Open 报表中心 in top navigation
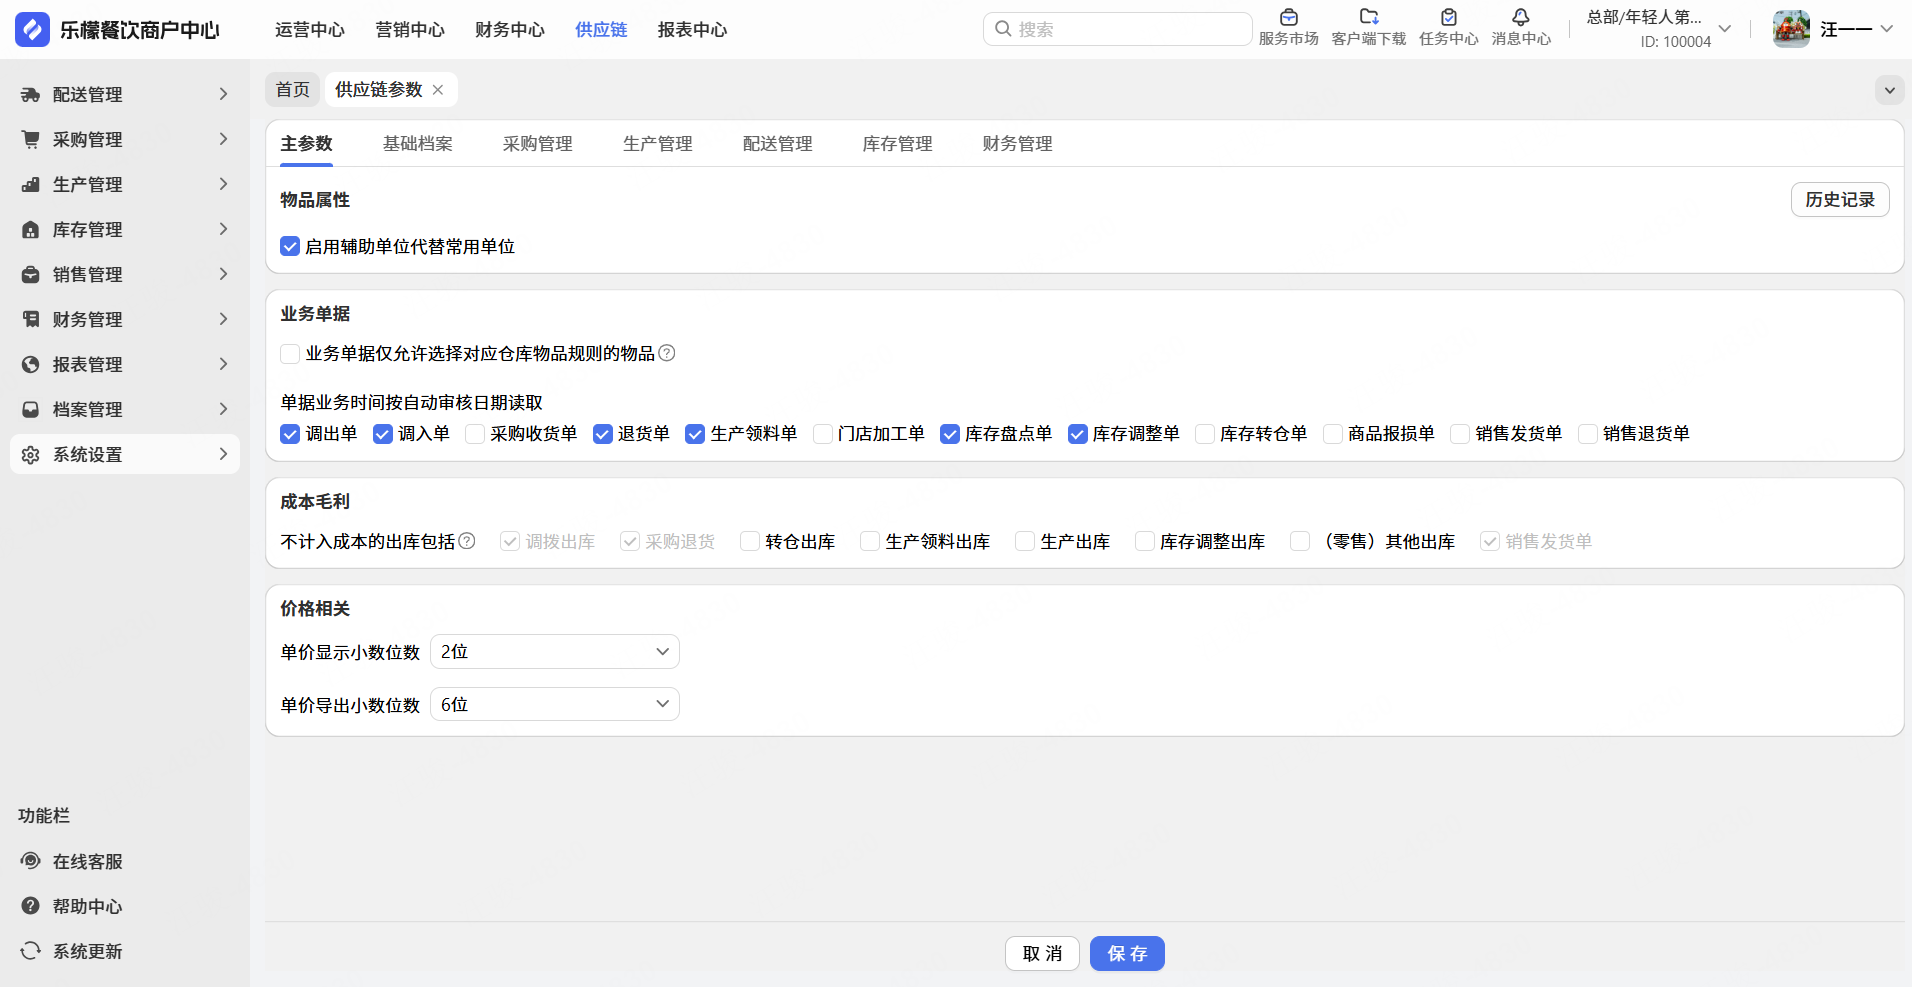 692,30
